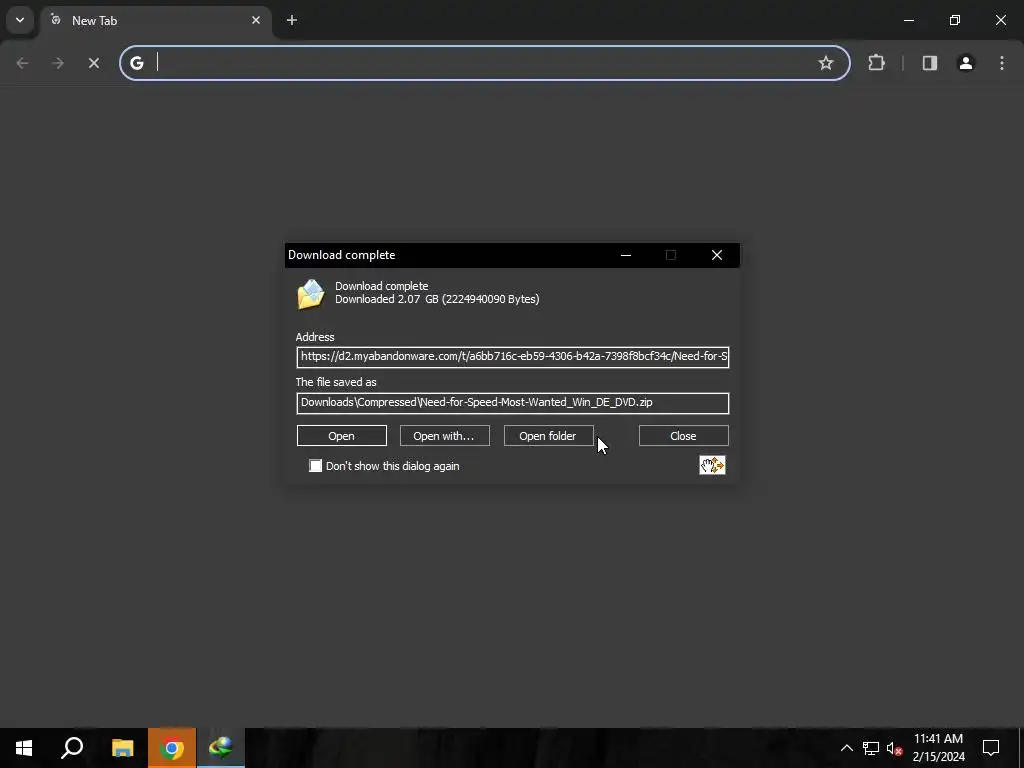The width and height of the screenshot is (1024, 768).
Task: Open File Explorer from taskbar
Action: 122,748
